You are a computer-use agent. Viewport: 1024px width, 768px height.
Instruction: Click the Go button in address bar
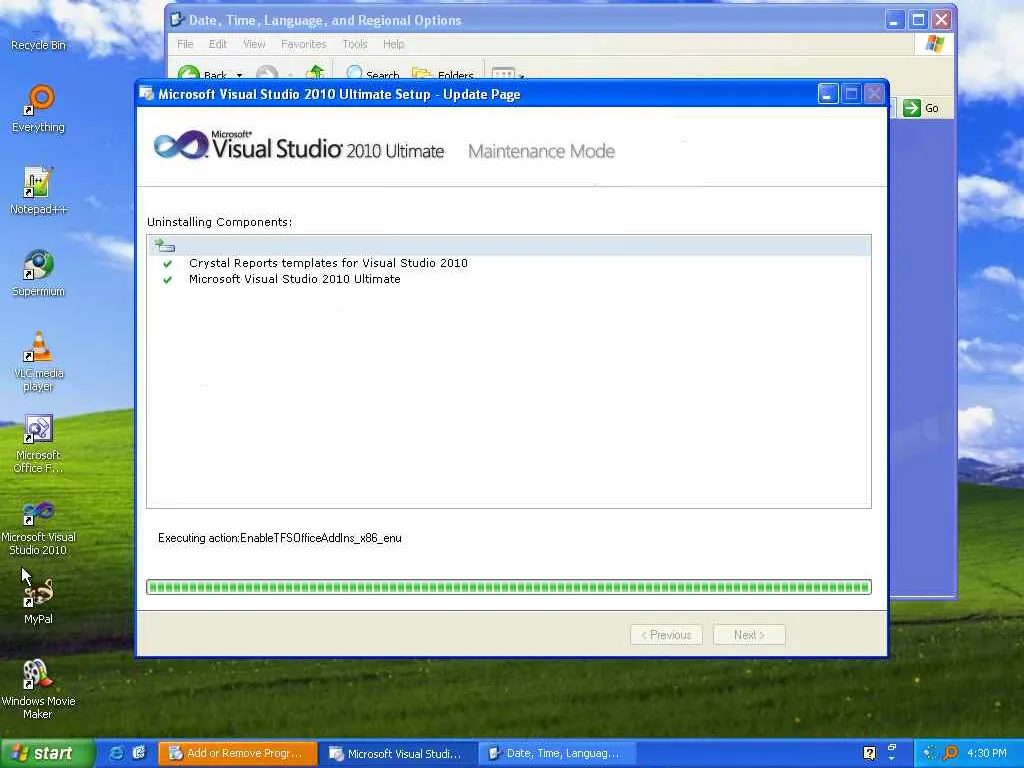click(x=921, y=108)
